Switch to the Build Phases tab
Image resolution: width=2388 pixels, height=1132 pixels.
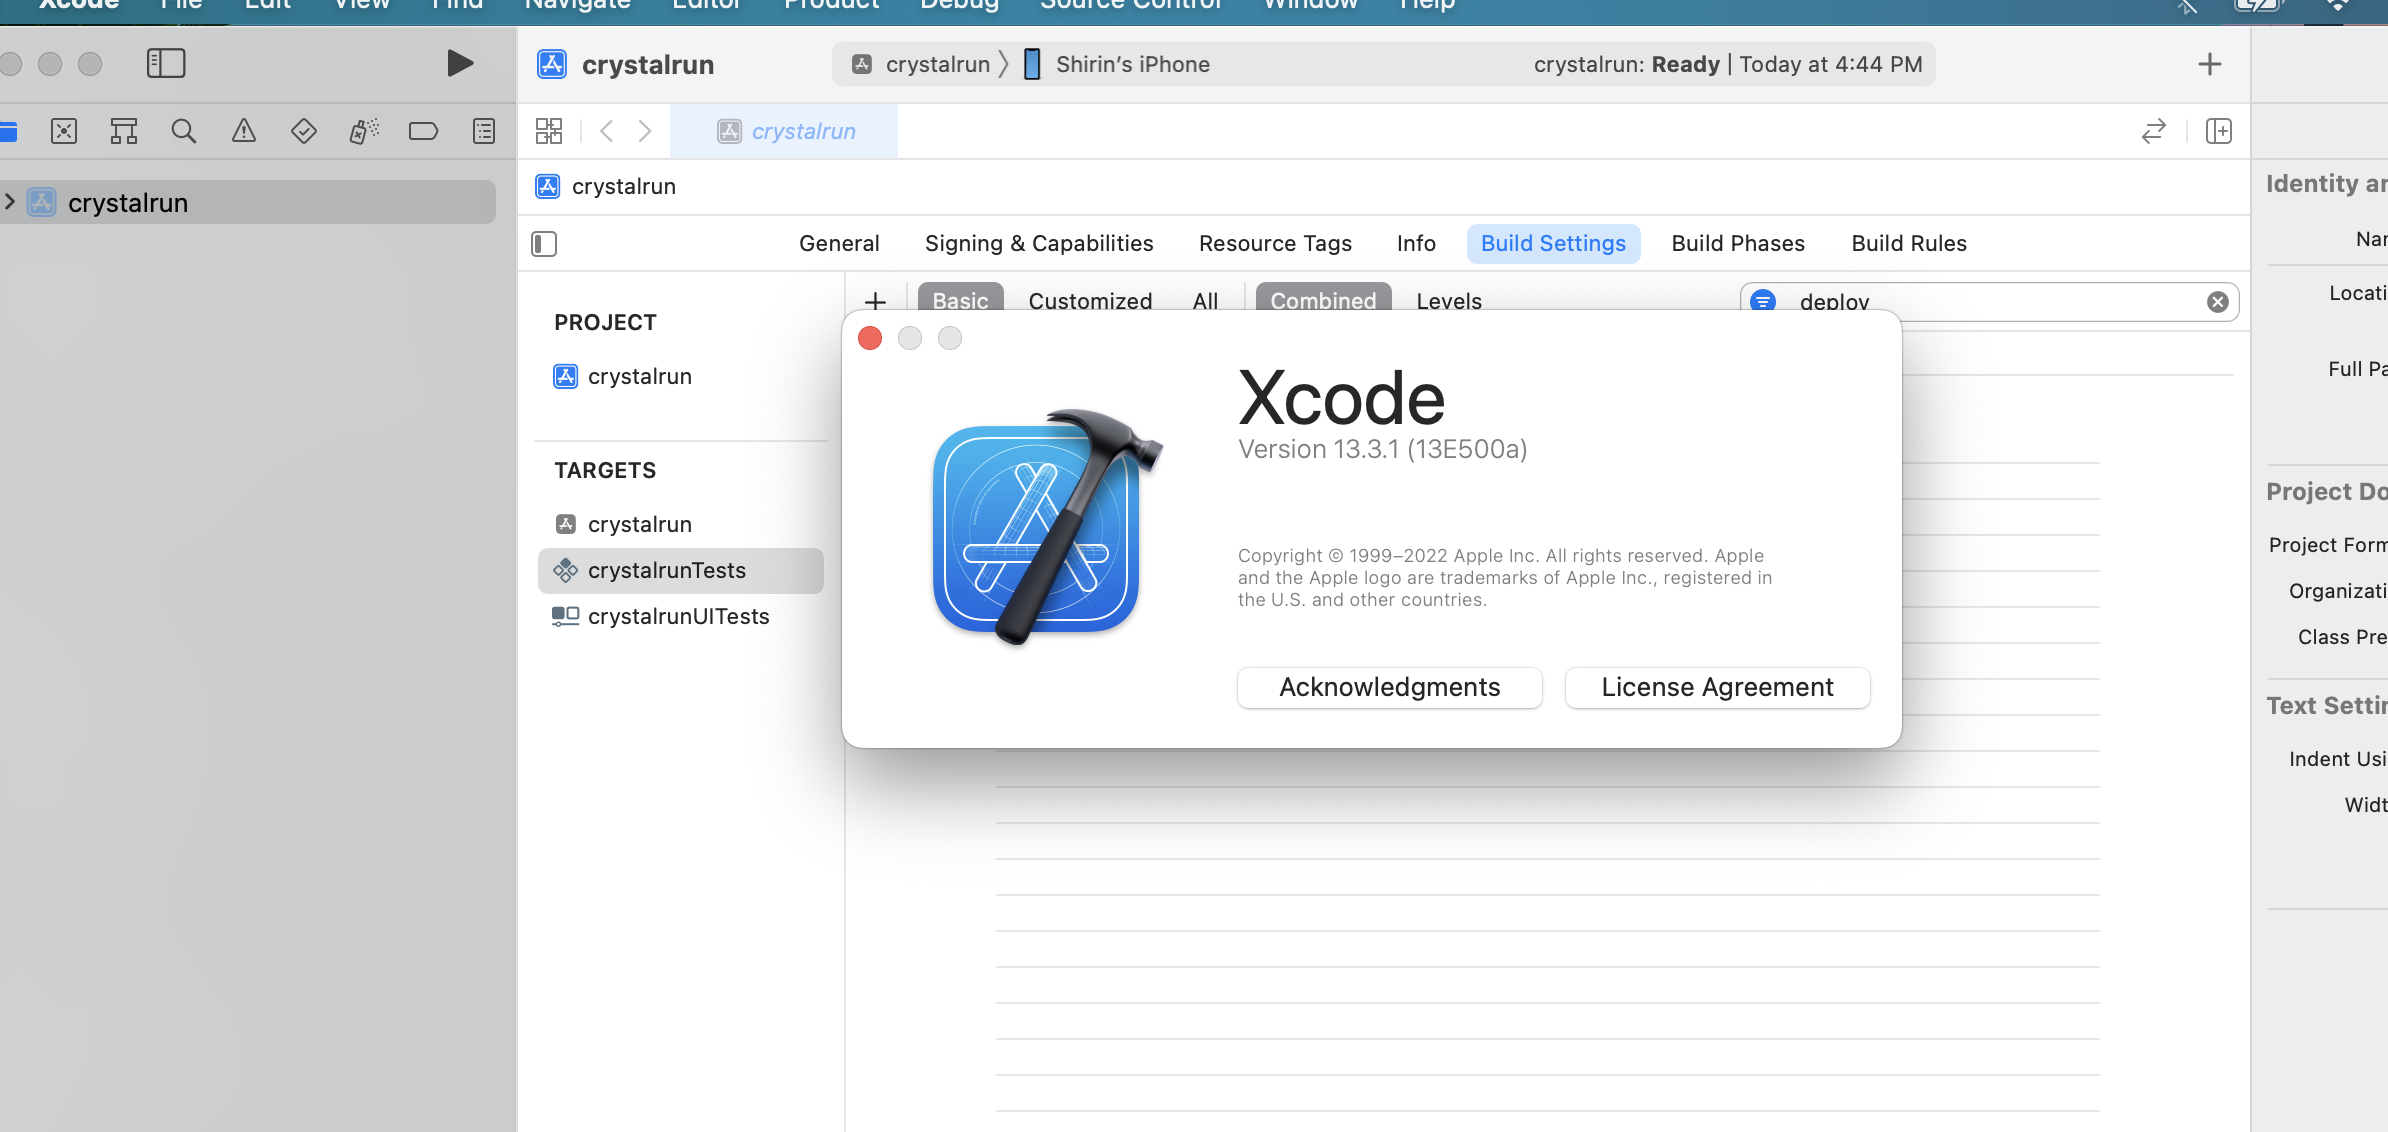click(x=1738, y=244)
